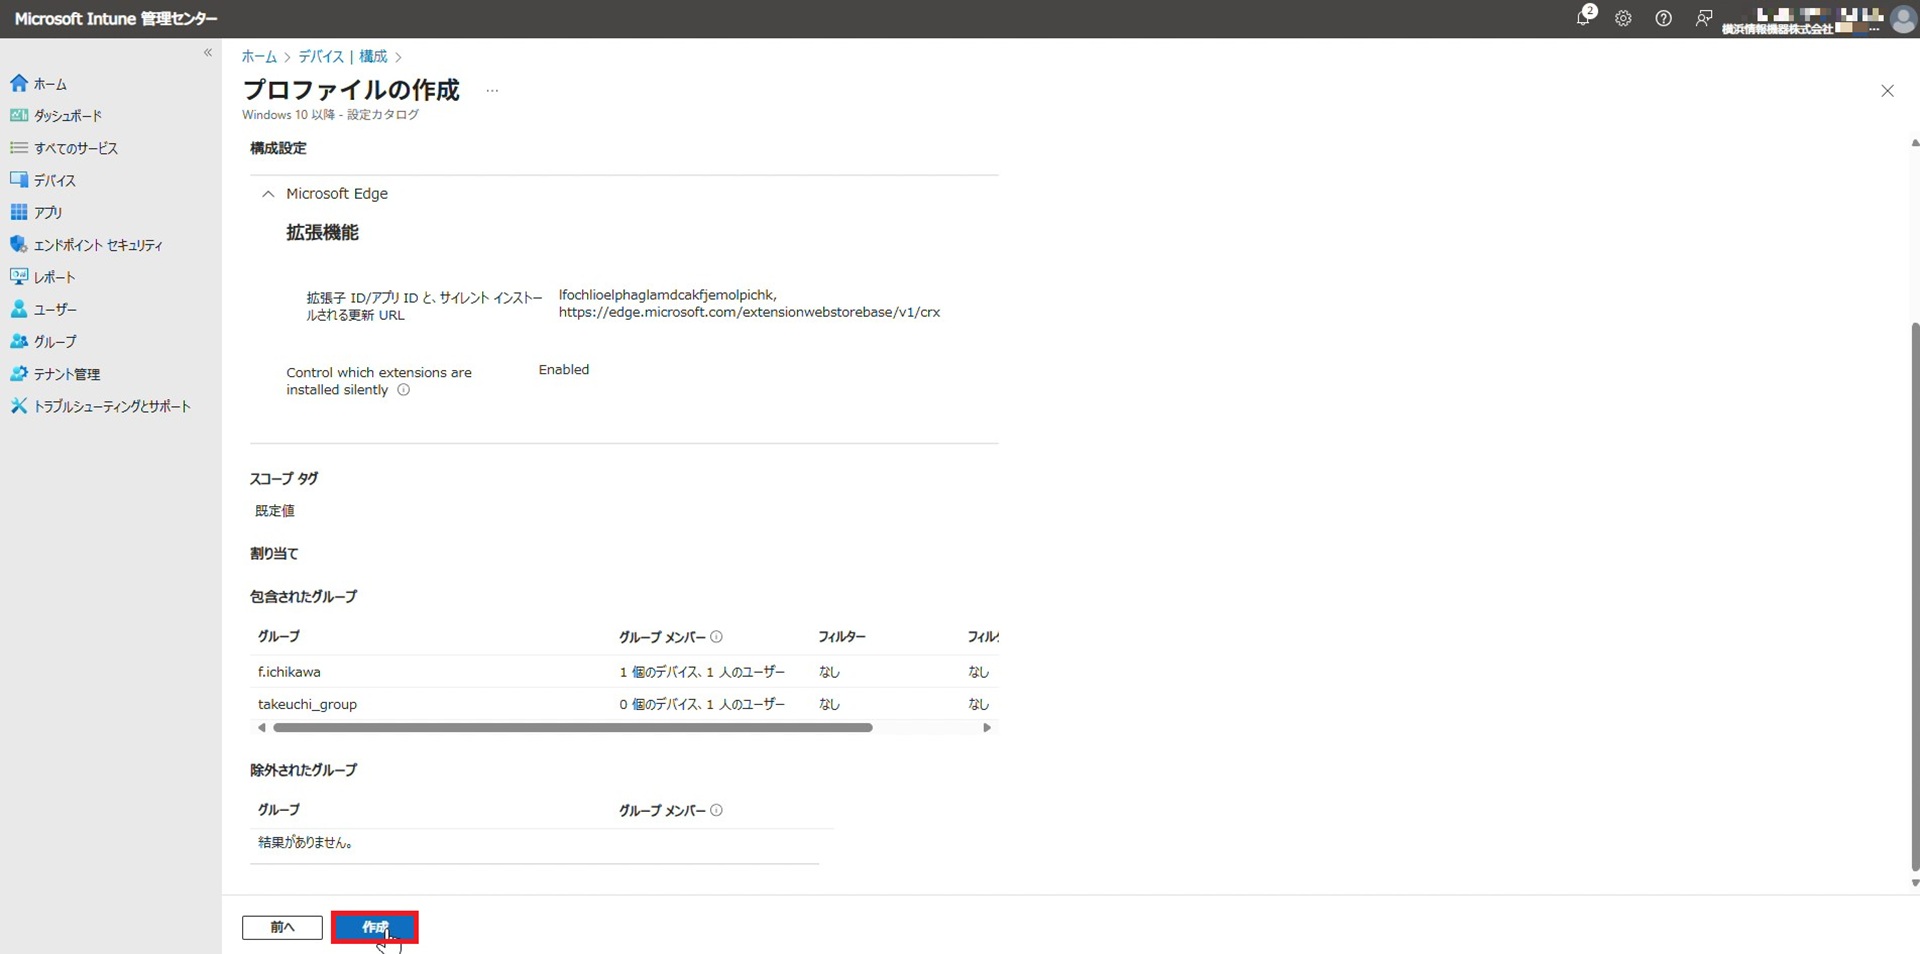This screenshot has height=954, width=1920.
Task: Click the 前へ button
Action: [282, 927]
